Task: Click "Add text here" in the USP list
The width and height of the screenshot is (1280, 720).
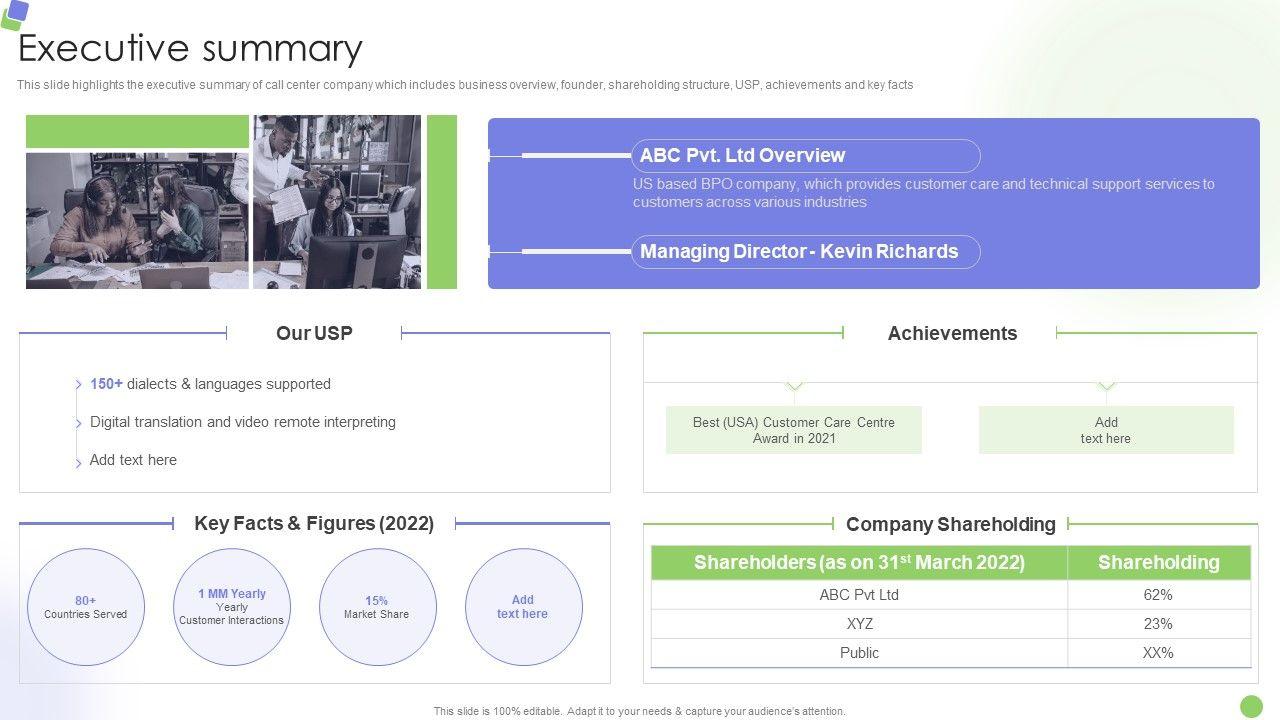Action: (133, 460)
